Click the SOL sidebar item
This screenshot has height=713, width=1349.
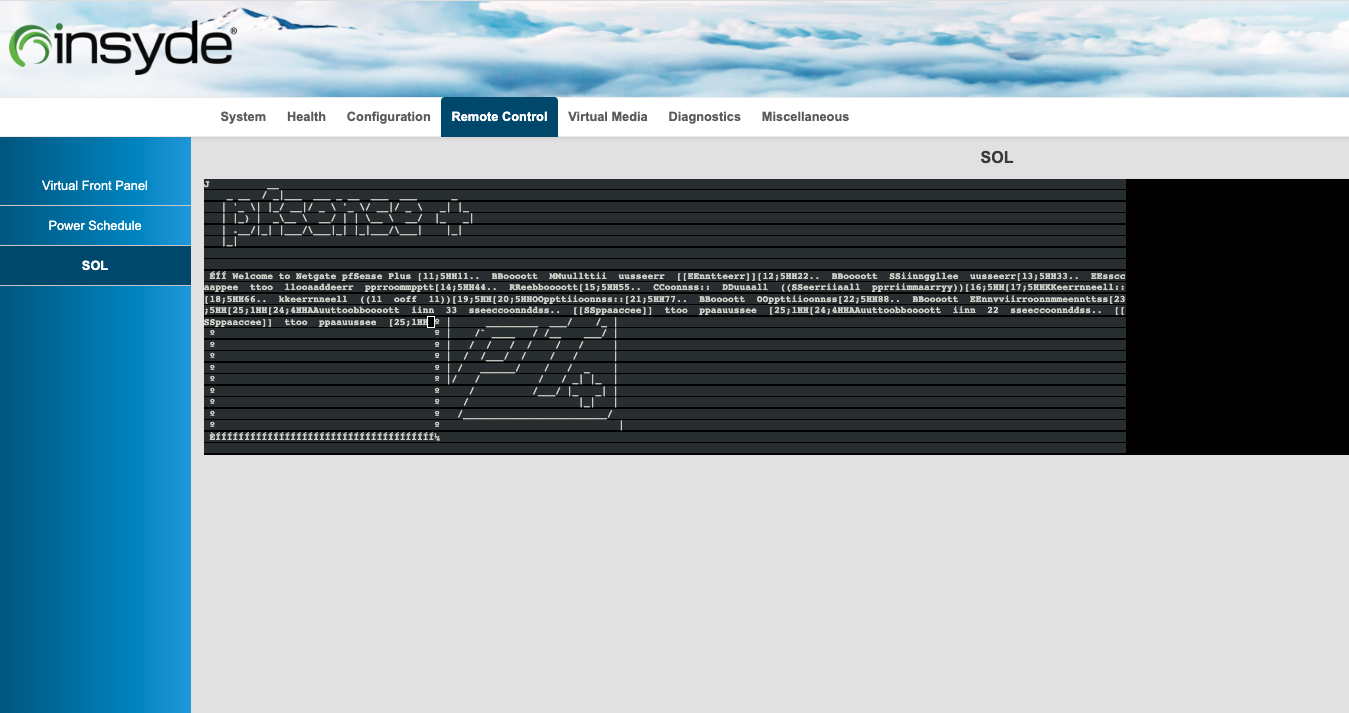click(95, 266)
